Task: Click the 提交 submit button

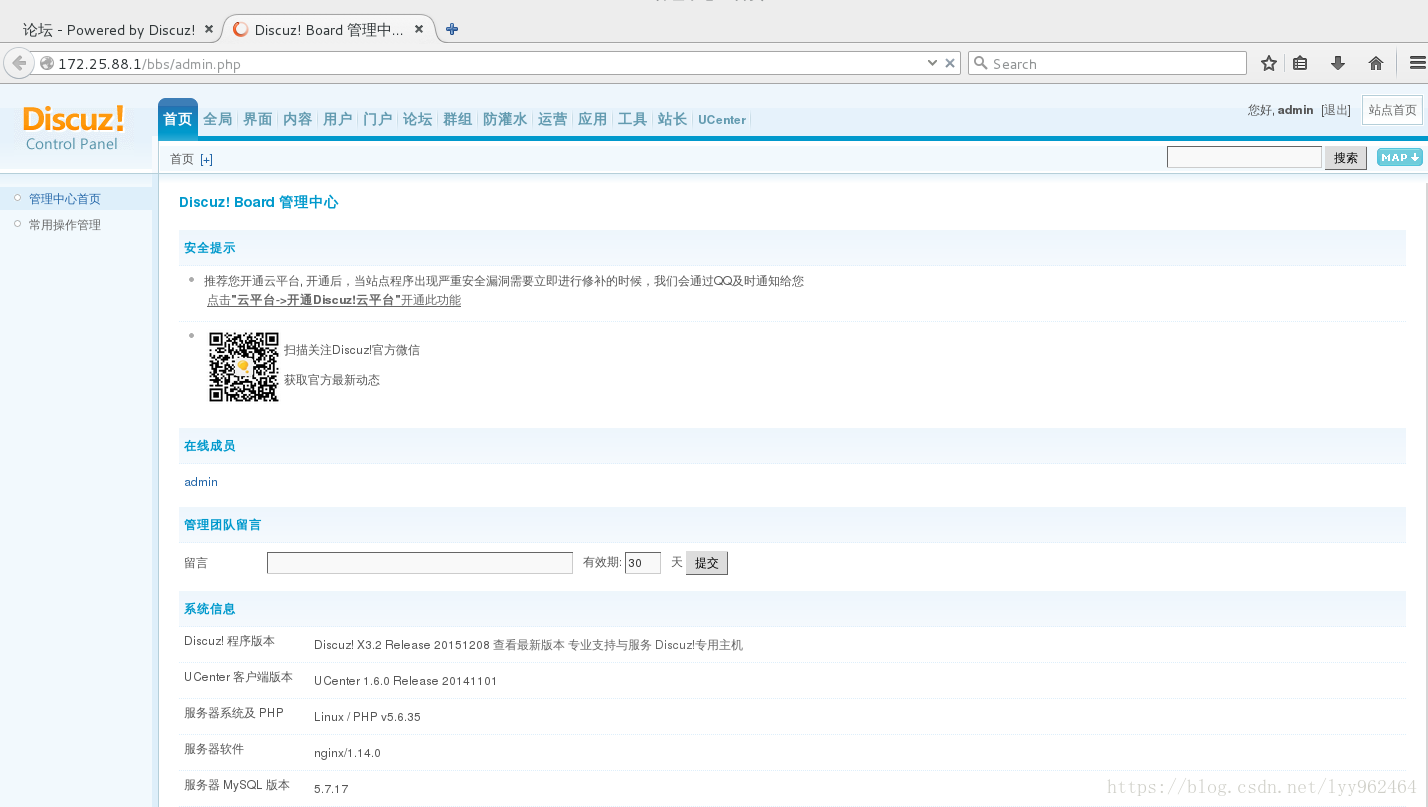Action: pyautogui.click(x=707, y=563)
